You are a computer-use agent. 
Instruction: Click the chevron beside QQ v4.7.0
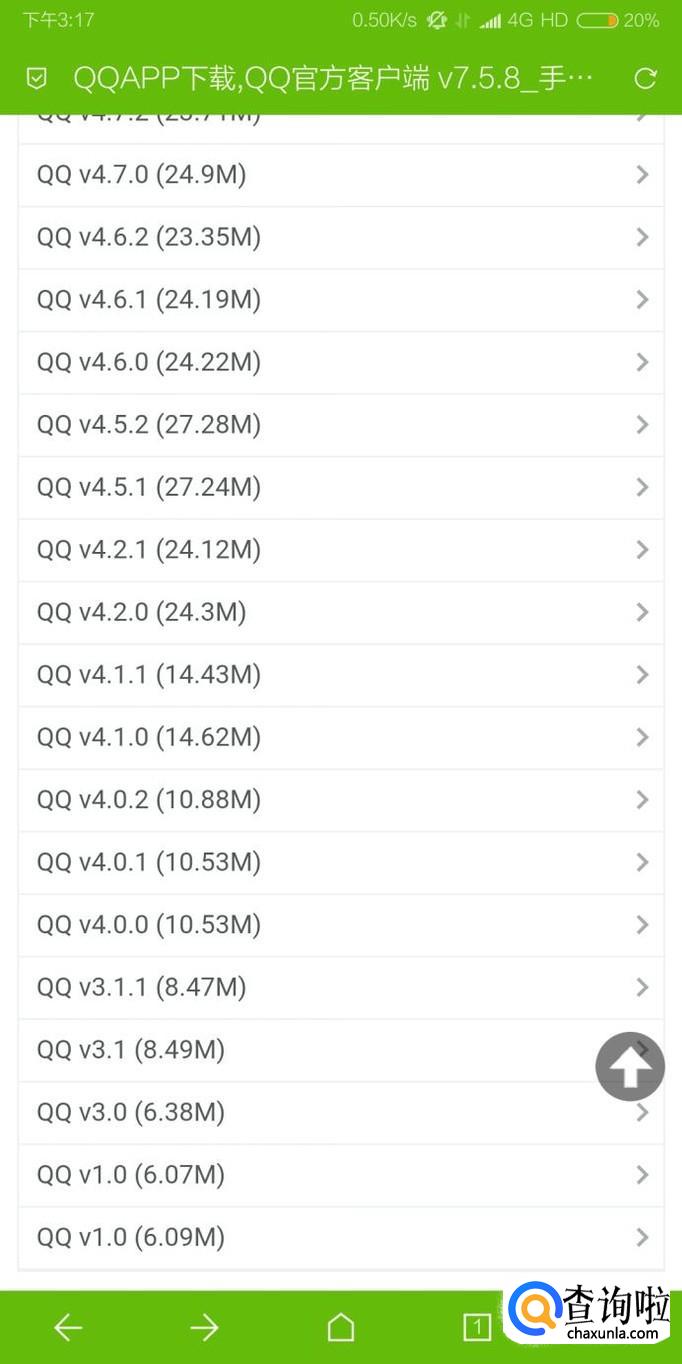(643, 175)
